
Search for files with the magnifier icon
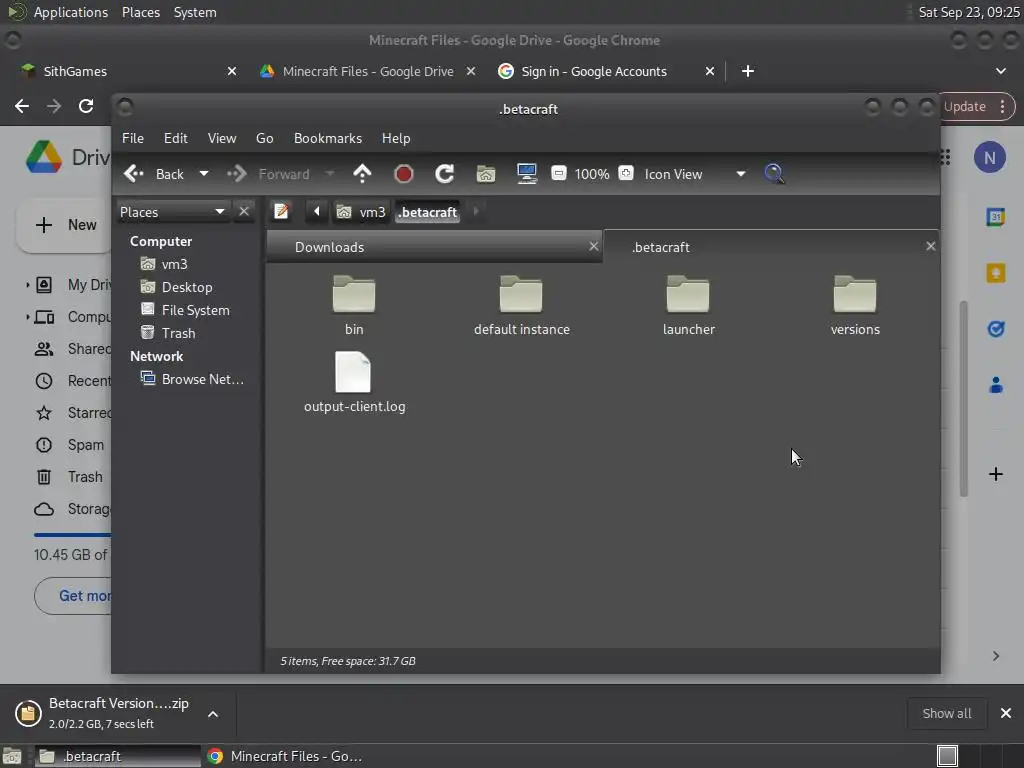774,174
